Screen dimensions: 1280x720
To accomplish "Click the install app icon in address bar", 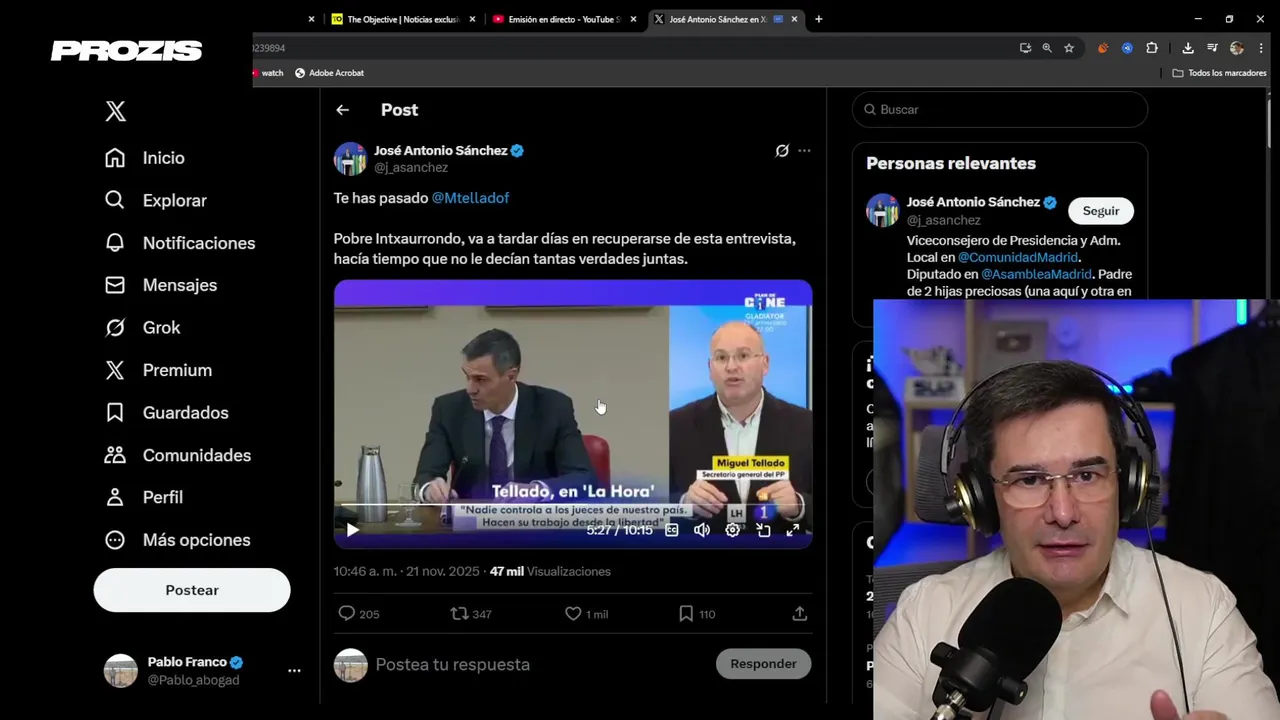I will (1025, 48).
